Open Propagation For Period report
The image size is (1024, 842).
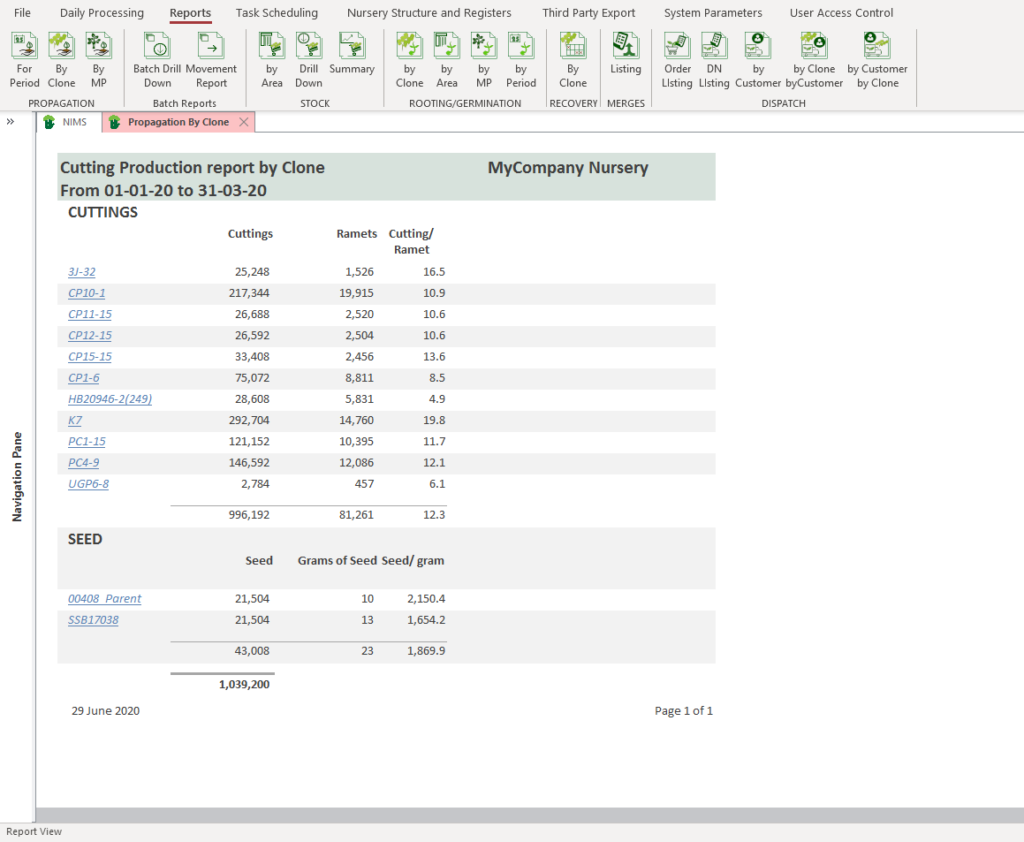coord(25,59)
